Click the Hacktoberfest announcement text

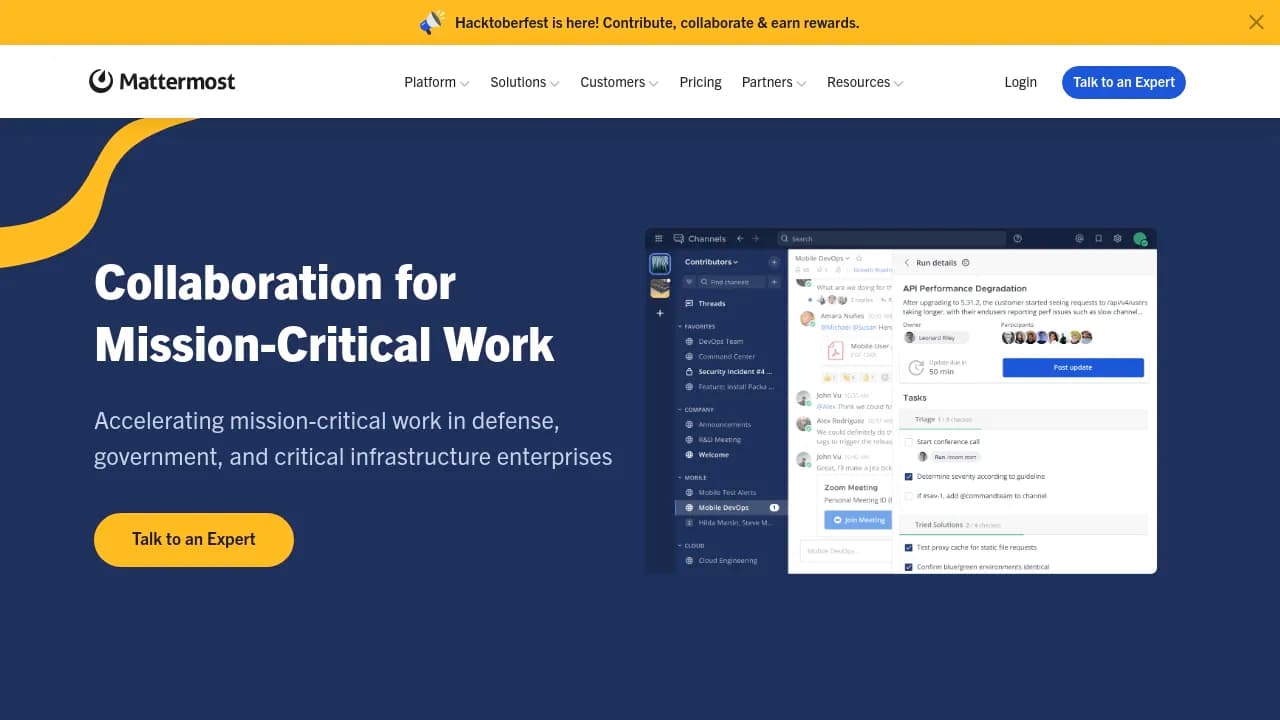pyautogui.click(x=656, y=22)
